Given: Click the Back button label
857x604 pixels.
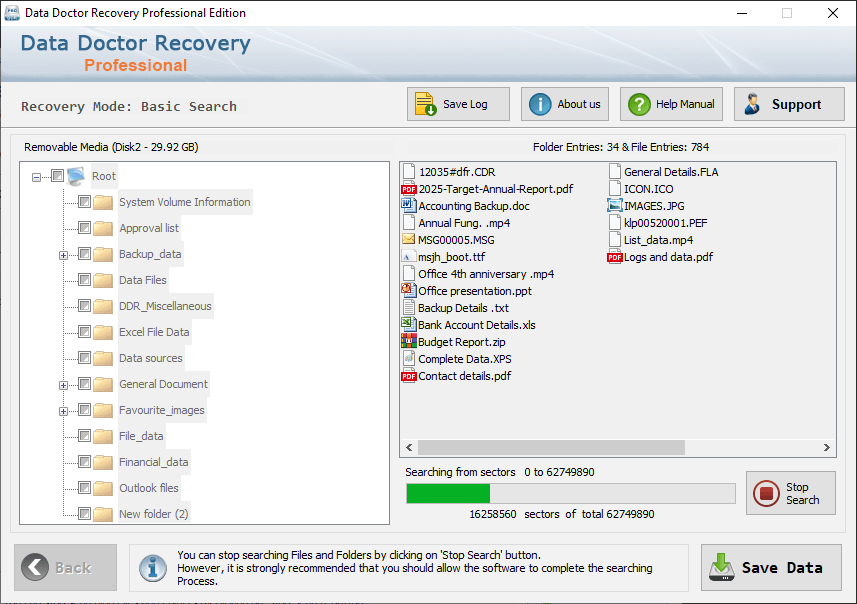Looking at the screenshot, I should pos(73,568).
